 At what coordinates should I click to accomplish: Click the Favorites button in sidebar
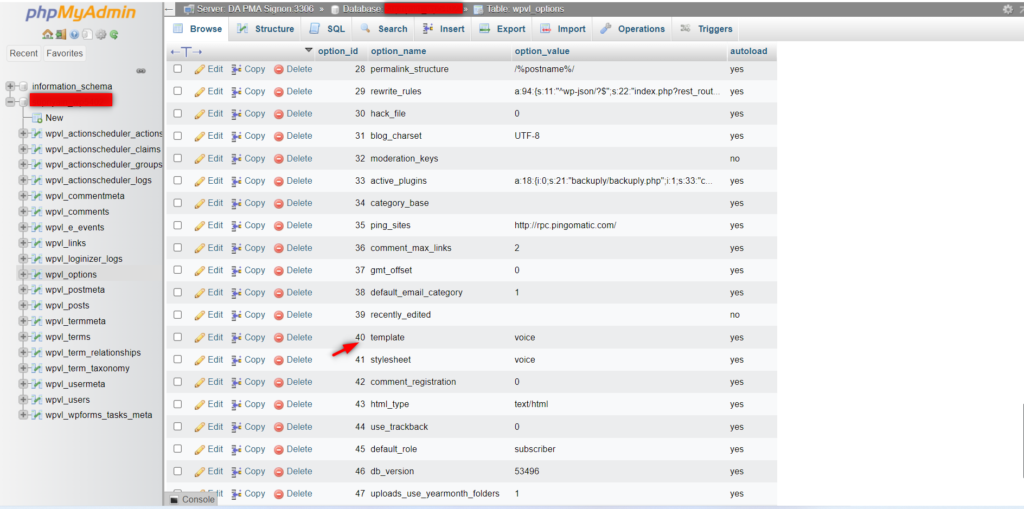pos(64,53)
